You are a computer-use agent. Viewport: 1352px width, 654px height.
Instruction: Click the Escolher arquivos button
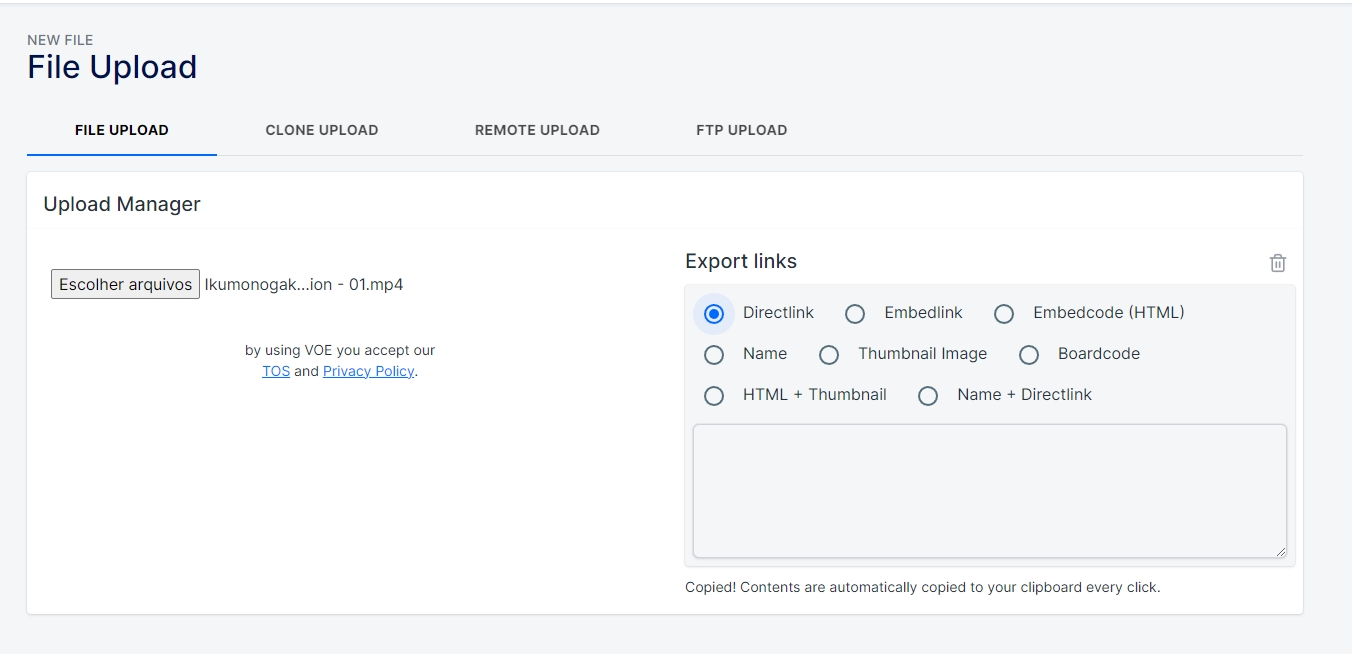(x=126, y=284)
